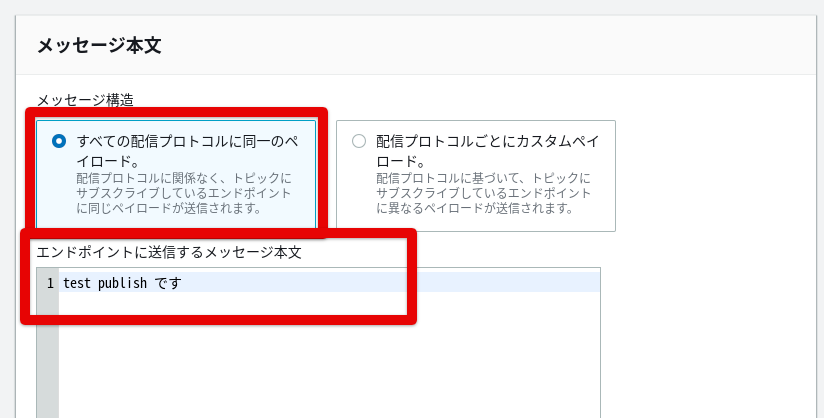Select the custom payload per delivery protocol radio button

point(359,141)
